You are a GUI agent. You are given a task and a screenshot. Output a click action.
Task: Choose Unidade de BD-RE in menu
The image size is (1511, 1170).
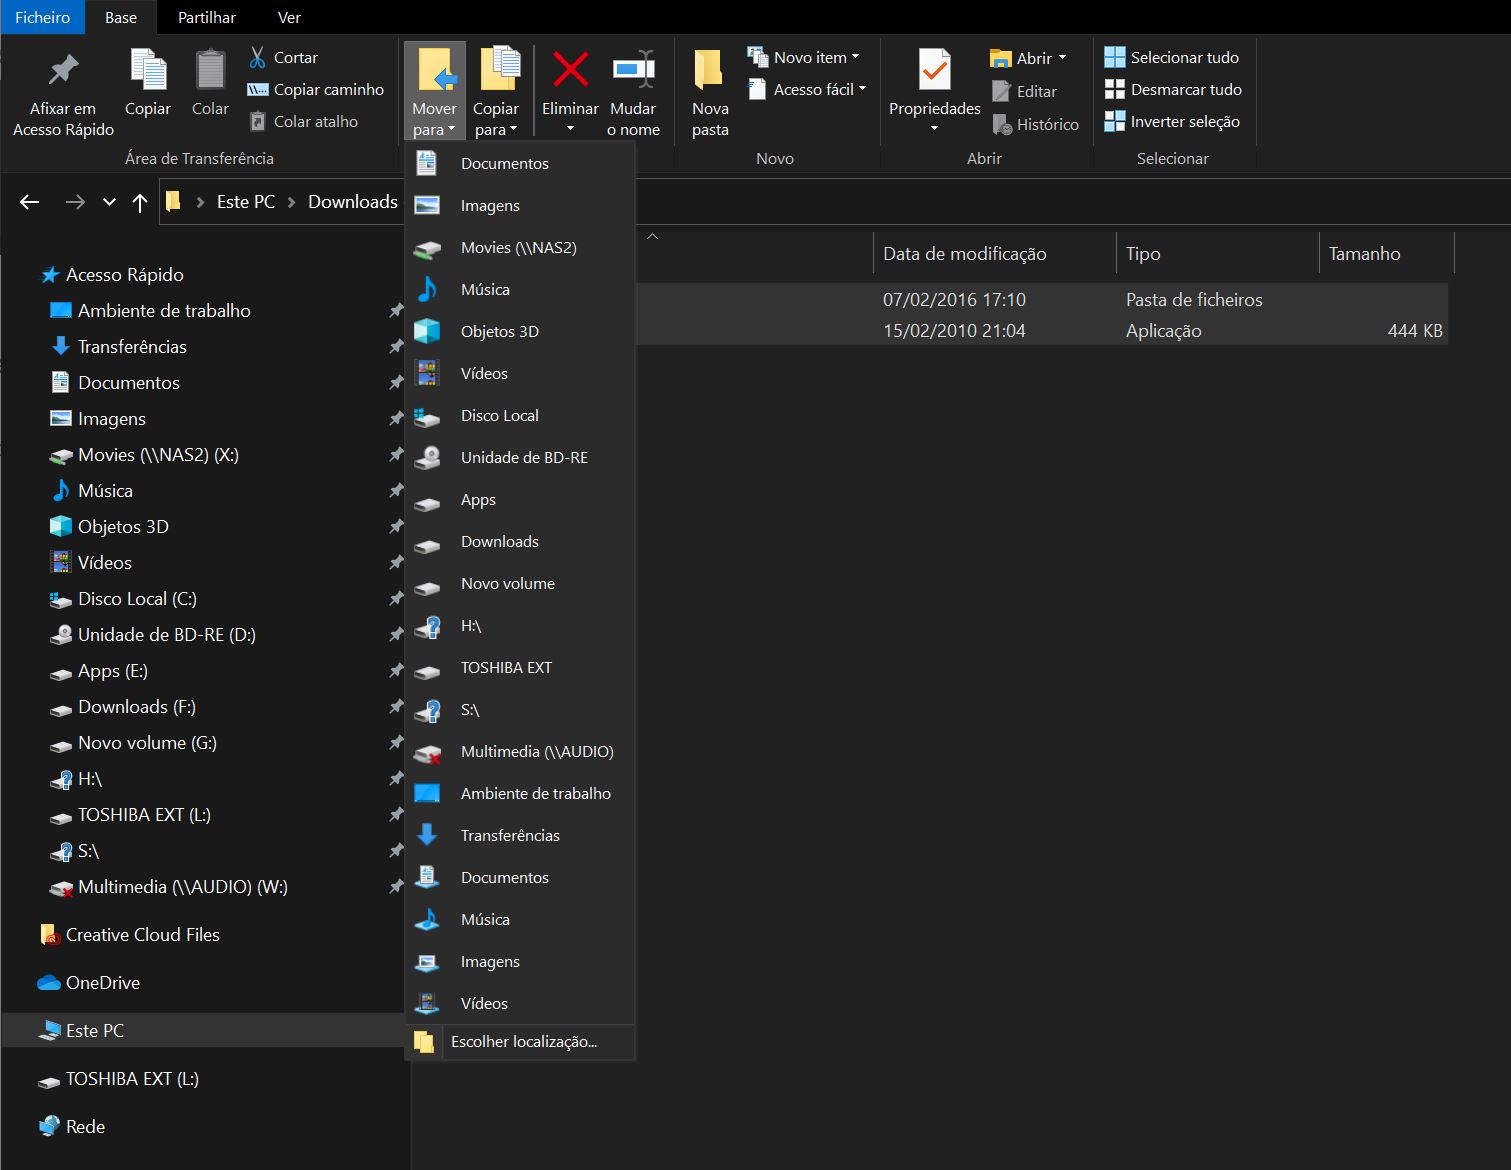(x=520, y=457)
